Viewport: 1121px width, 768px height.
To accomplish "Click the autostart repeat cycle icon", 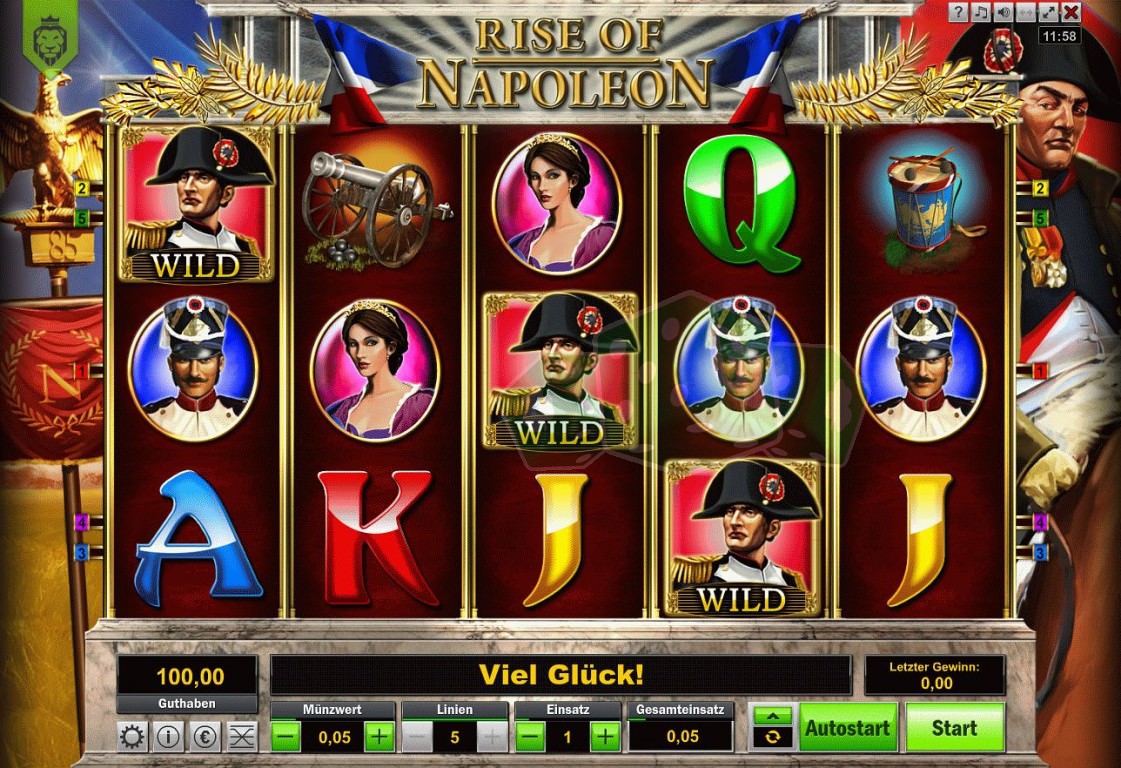I will tap(772, 737).
